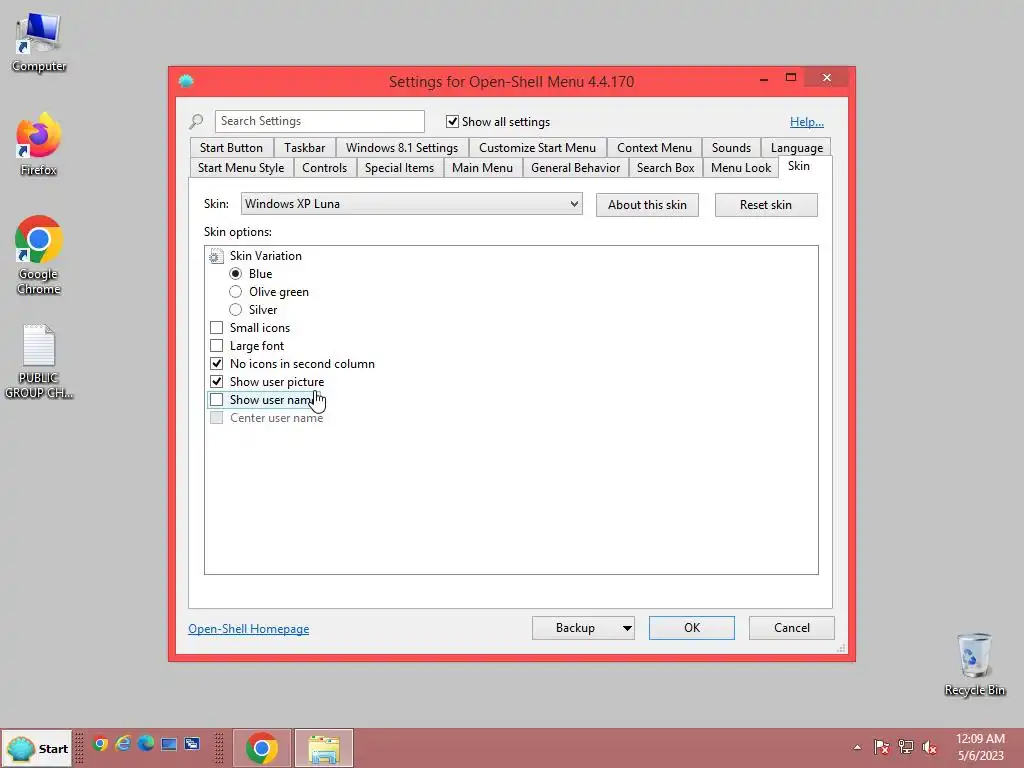Click the Skin Variation gear icon

[216, 256]
